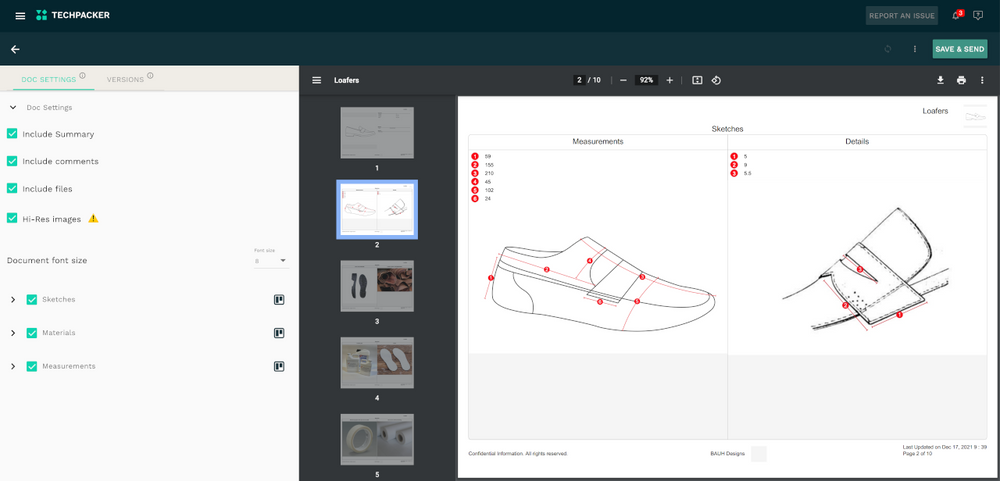Open the Font size dropdown
The height and width of the screenshot is (481, 1000).
[x=270, y=261]
